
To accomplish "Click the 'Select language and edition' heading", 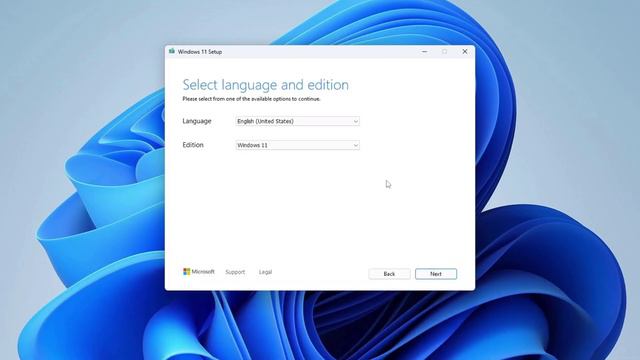I will pyautogui.click(x=266, y=85).
